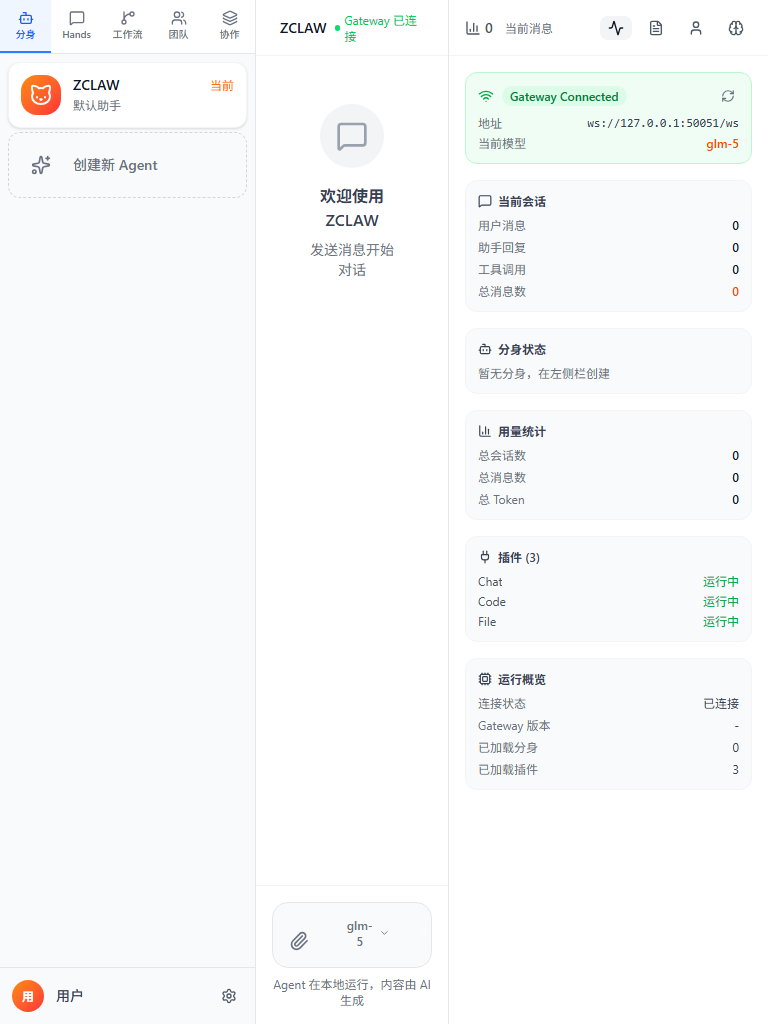Click the Chat plugin row
Screen dimensions: 768x1024
tap(608, 582)
